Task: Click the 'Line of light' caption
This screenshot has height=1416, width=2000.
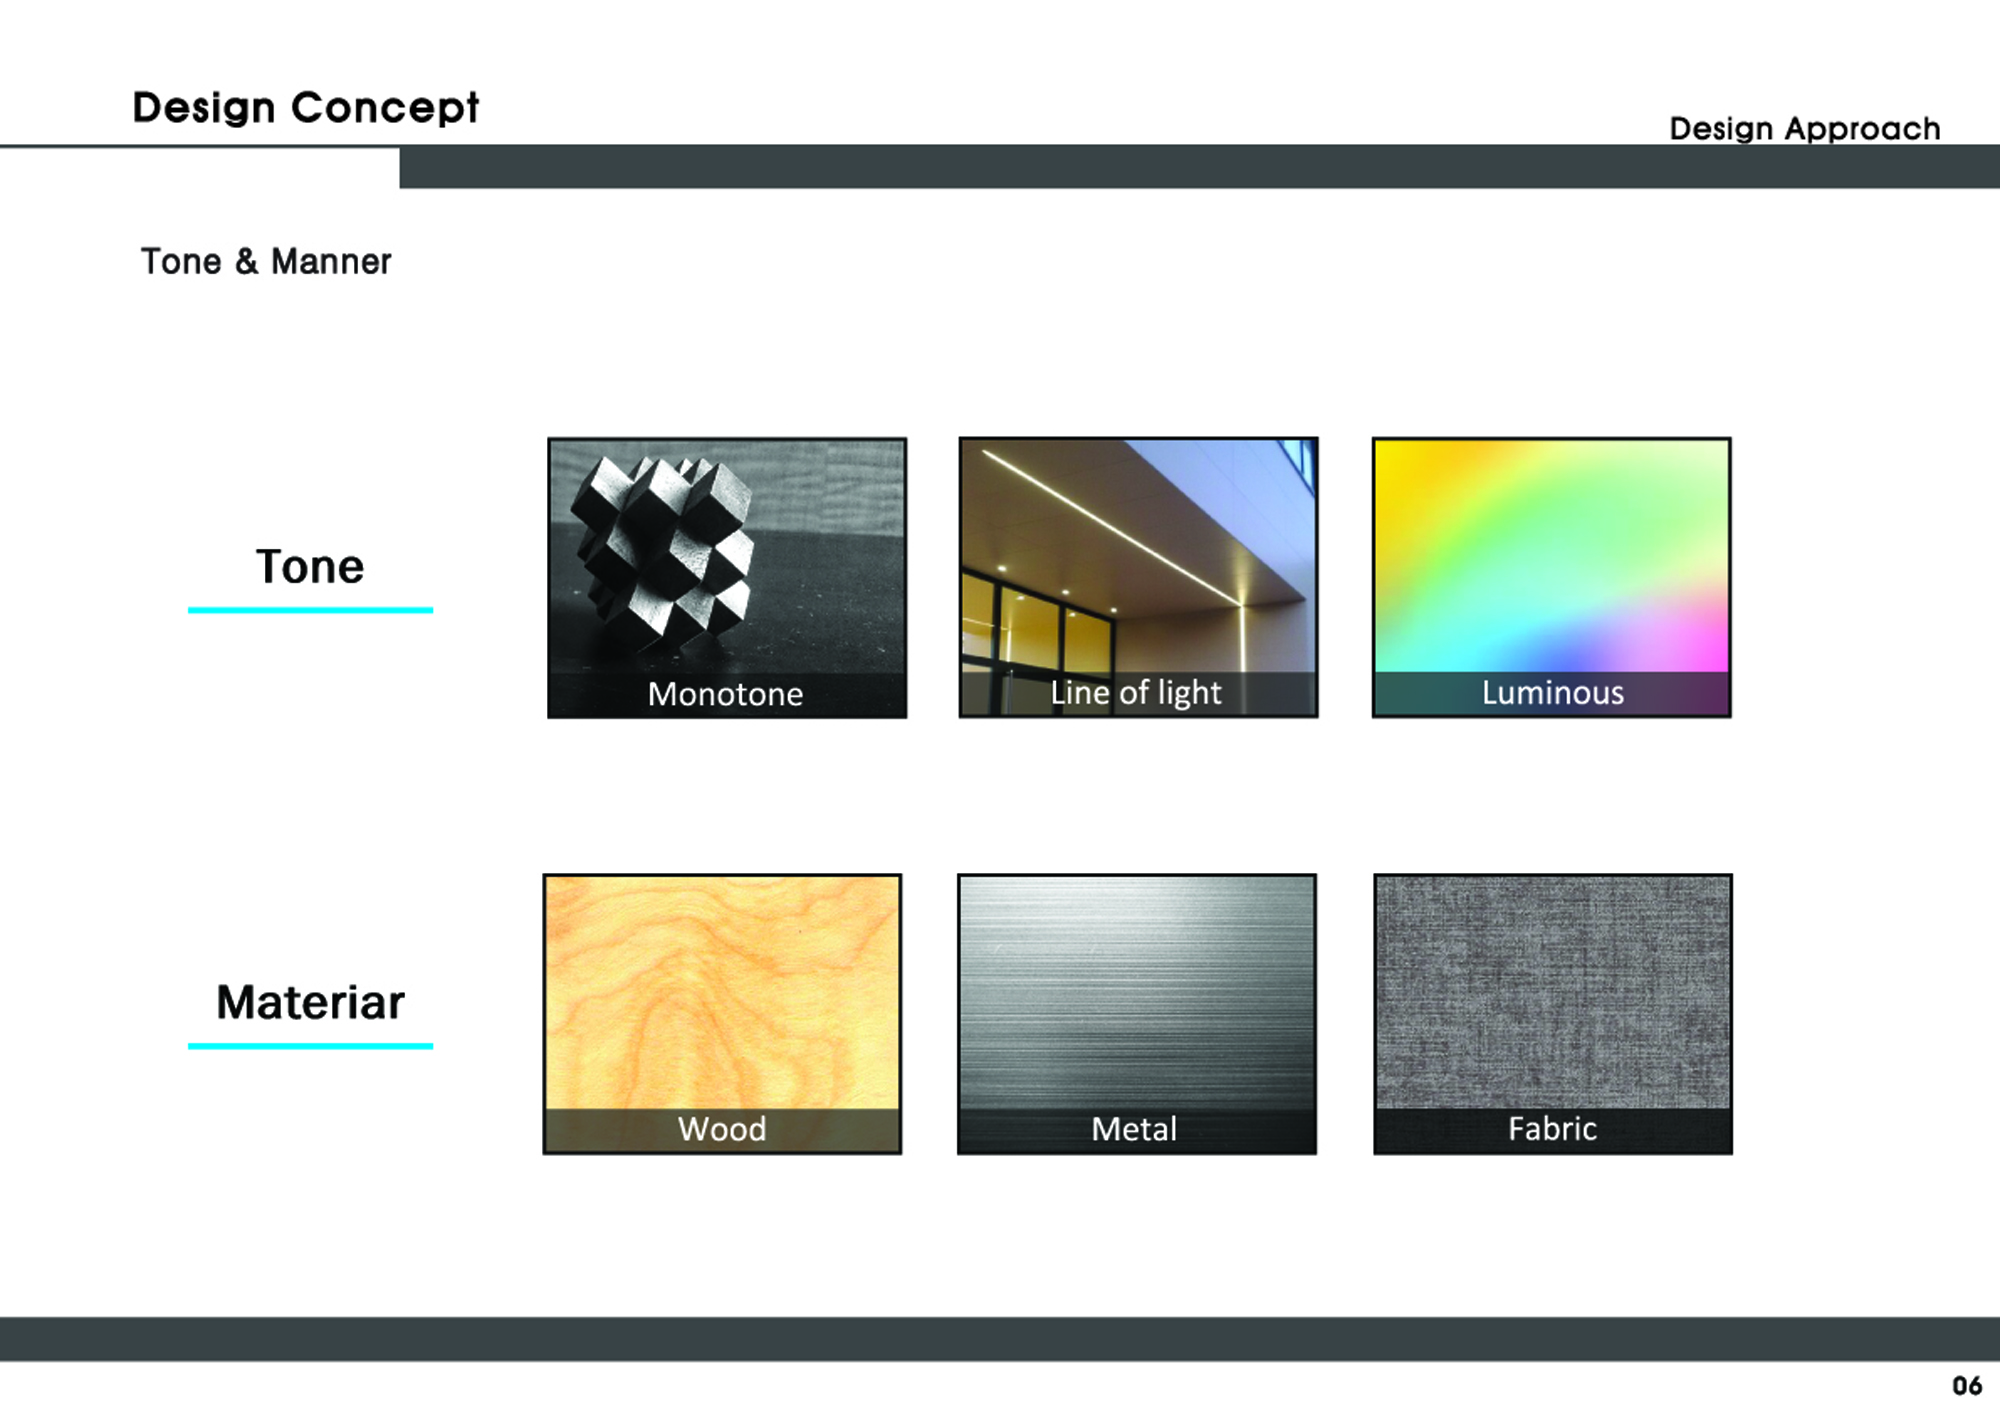Action: click(x=1136, y=693)
